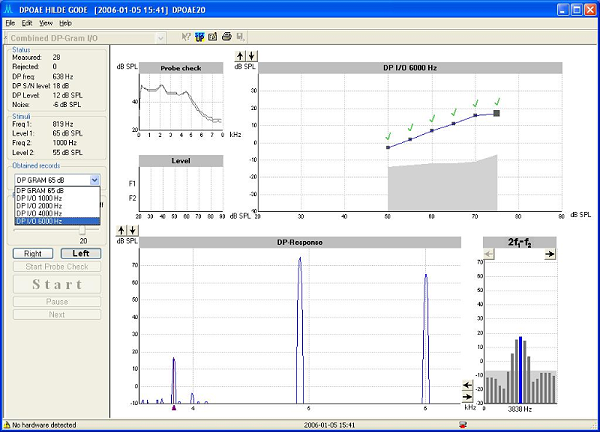The width and height of the screenshot is (600, 432).
Task: Choose DP I/O 4000 Hz from list
Action: [40, 212]
